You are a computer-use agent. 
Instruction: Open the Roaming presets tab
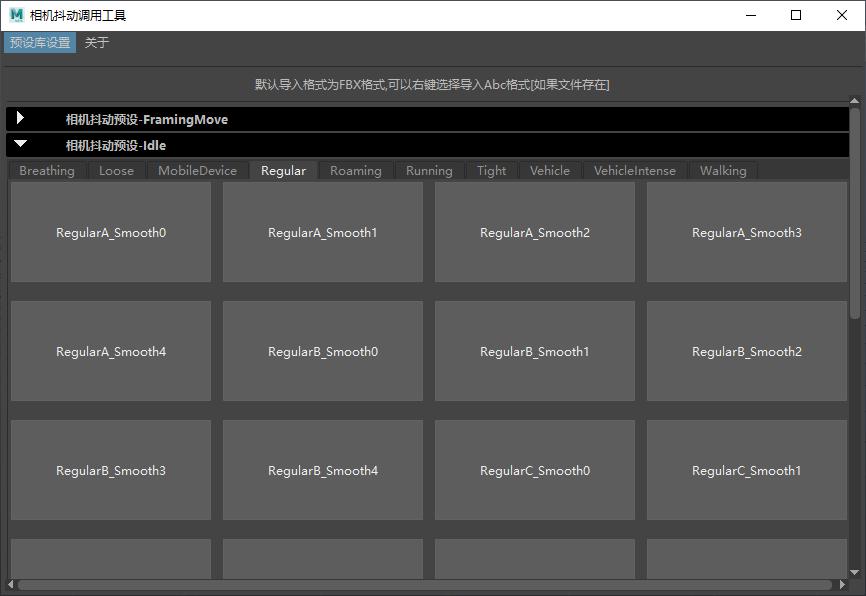tap(355, 171)
